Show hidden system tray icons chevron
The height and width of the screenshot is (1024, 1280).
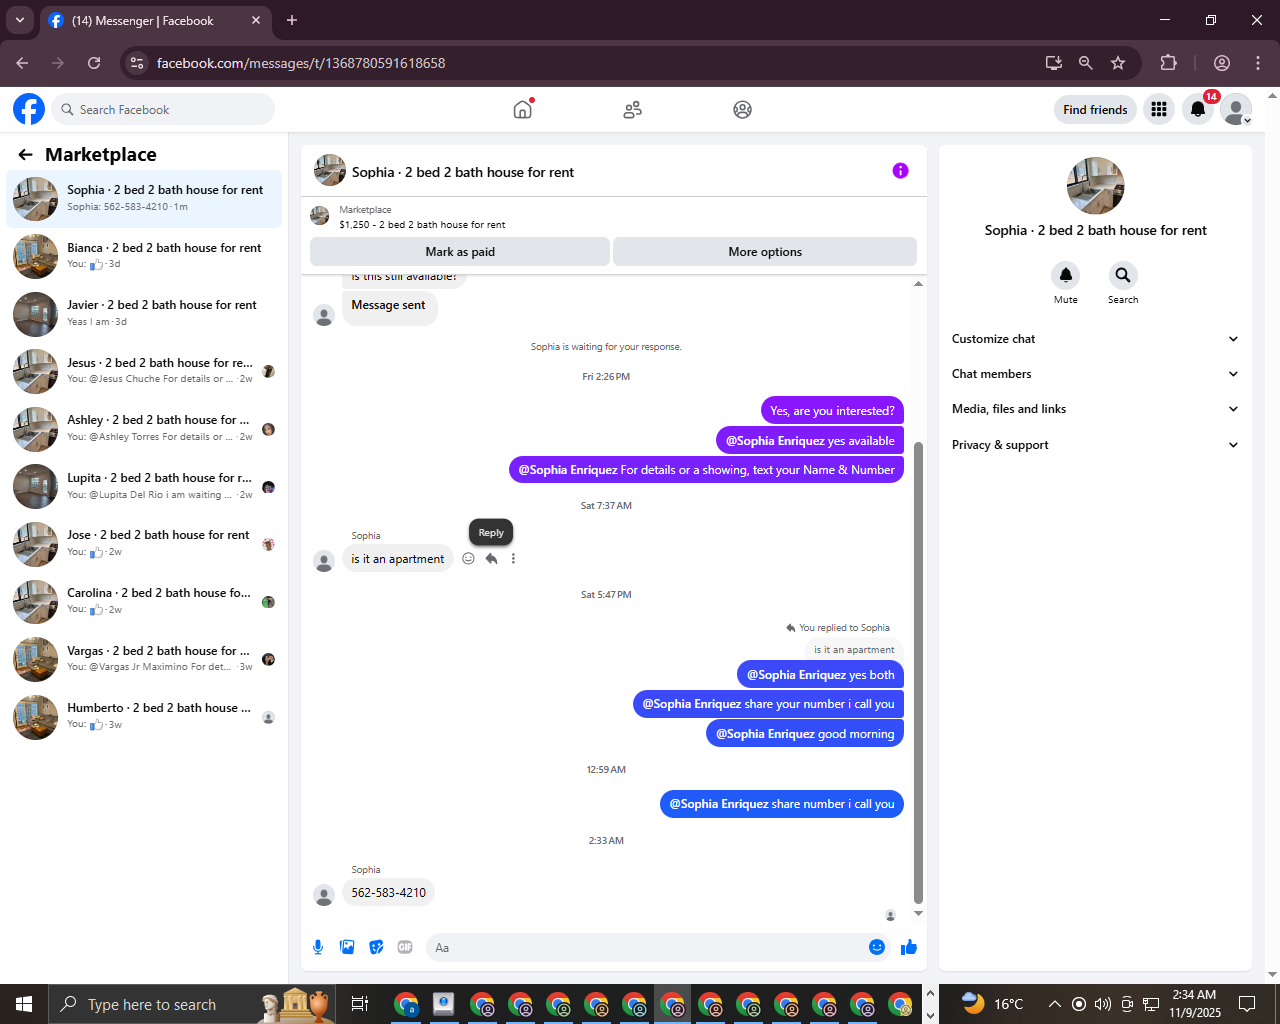[1054, 1004]
